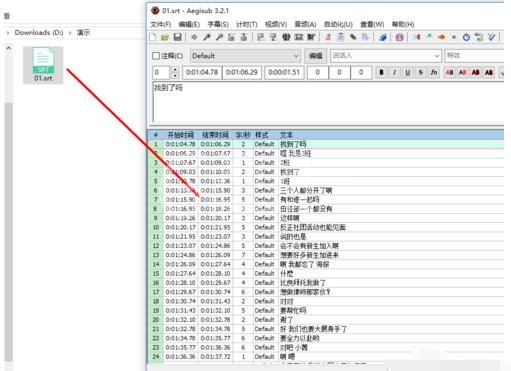Open the 字幕(S) menu
Image resolution: width=511 pixels, height=371 pixels.
218,24
